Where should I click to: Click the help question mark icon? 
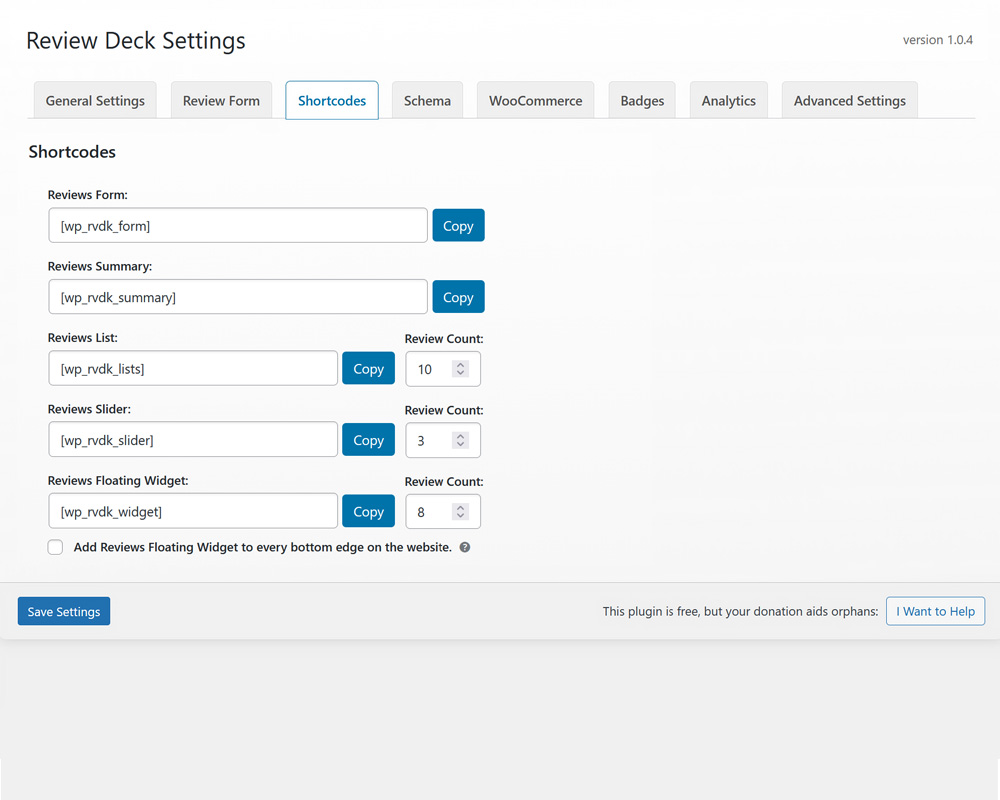[462, 547]
